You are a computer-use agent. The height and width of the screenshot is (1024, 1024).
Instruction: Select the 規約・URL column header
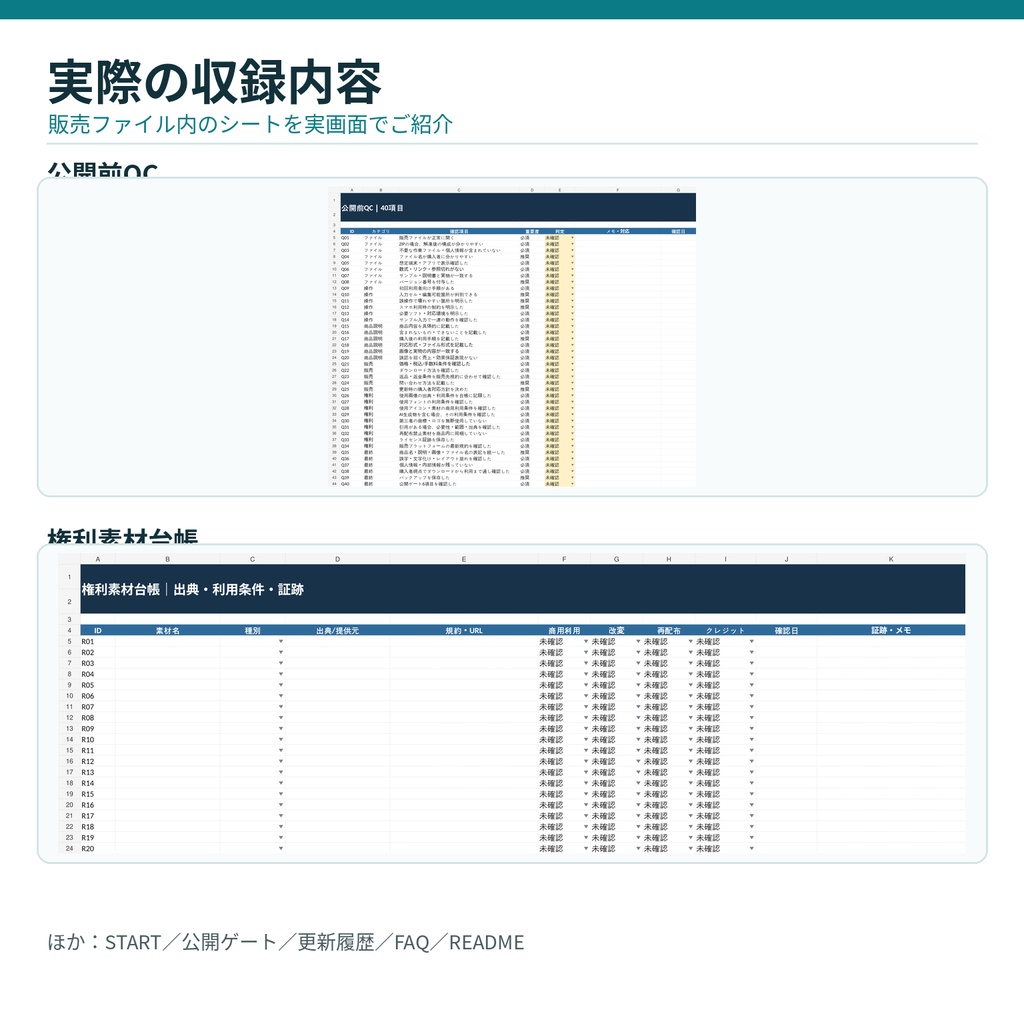(x=464, y=630)
